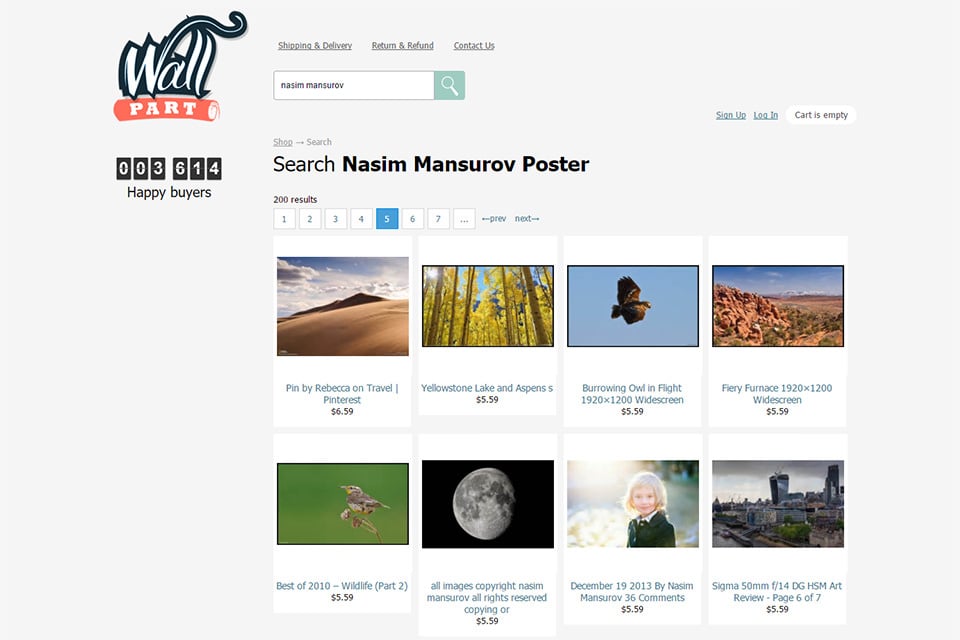Click the Log In link
The height and width of the screenshot is (640, 960).
tap(765, 115)
